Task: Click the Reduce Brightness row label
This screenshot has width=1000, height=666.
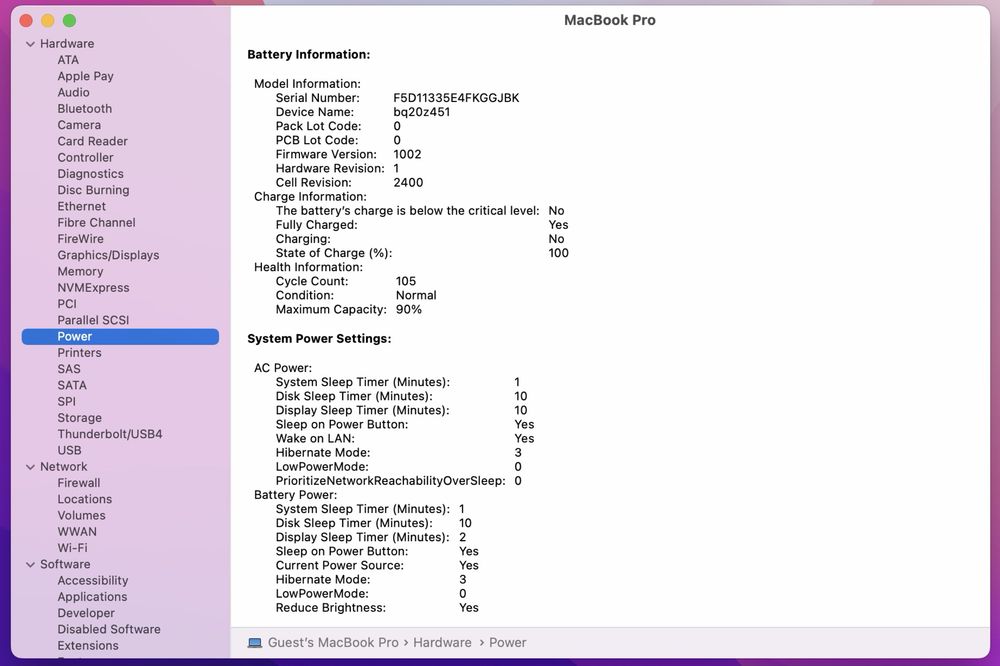Action: 330,607
